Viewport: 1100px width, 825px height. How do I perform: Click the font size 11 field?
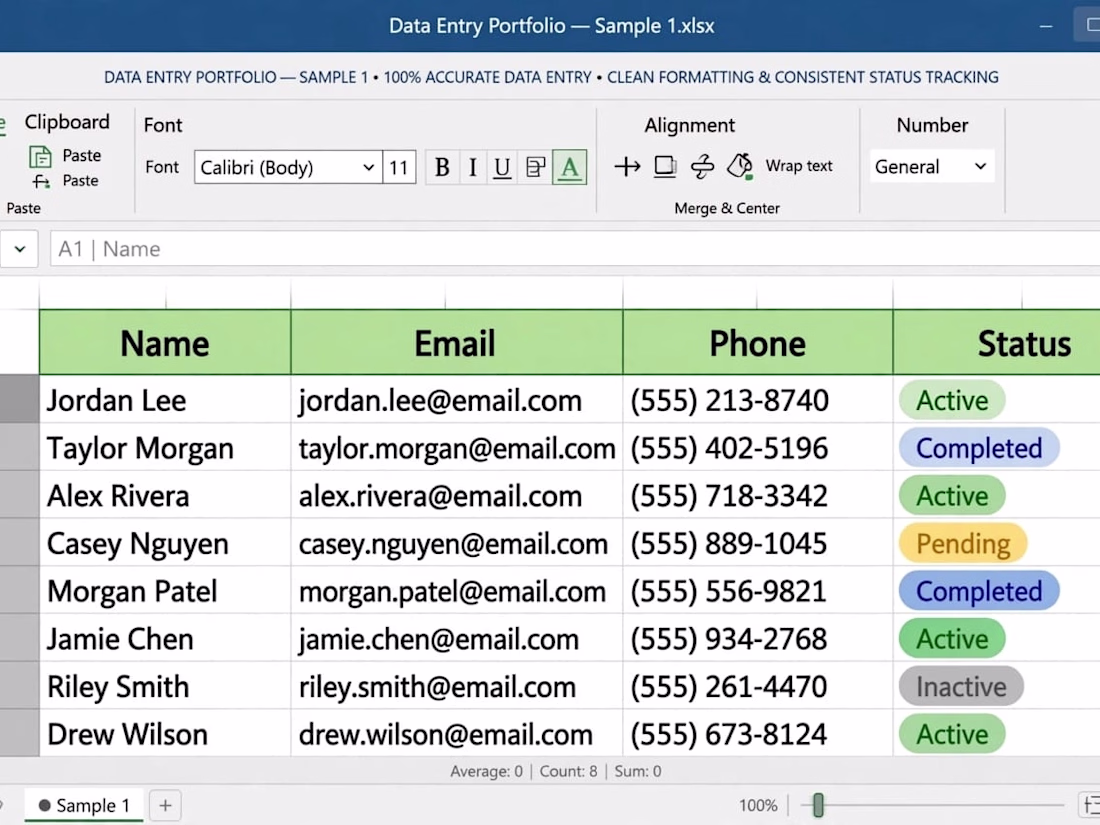[x=399, y=167]
